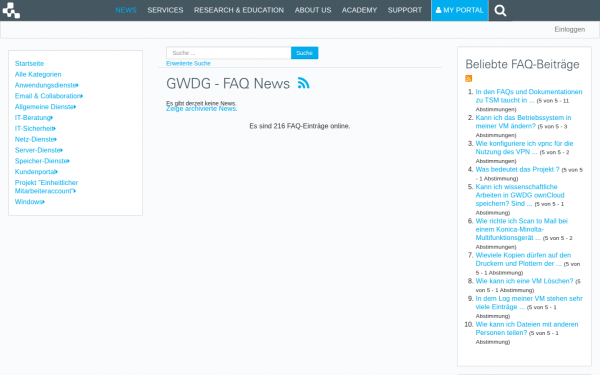Open the SUPPORT menu
Screen dimensions: 600x375
click(405, 10)
